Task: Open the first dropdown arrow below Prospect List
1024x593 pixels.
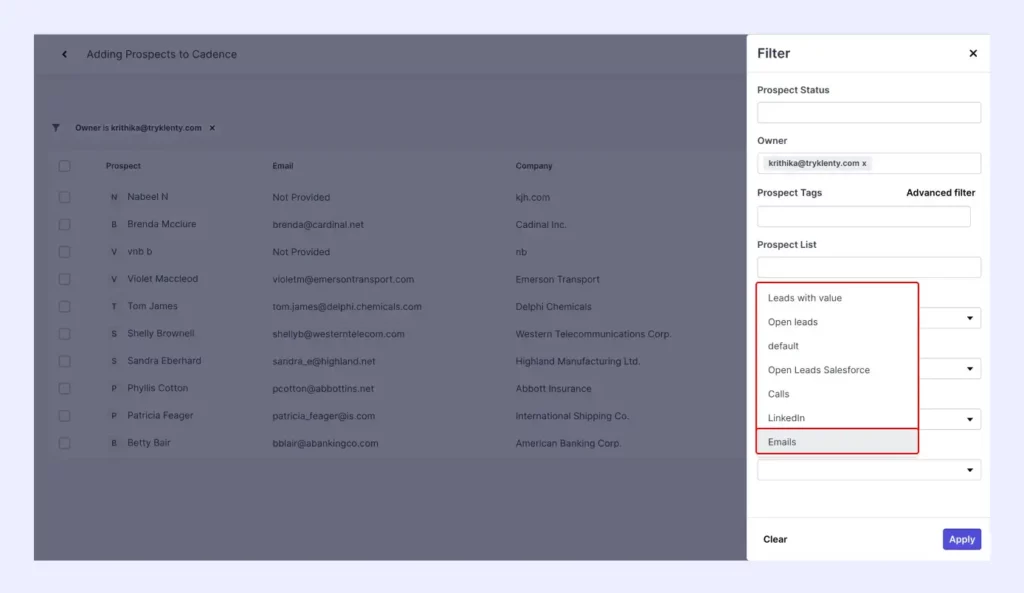Action: tap(970, 318)
